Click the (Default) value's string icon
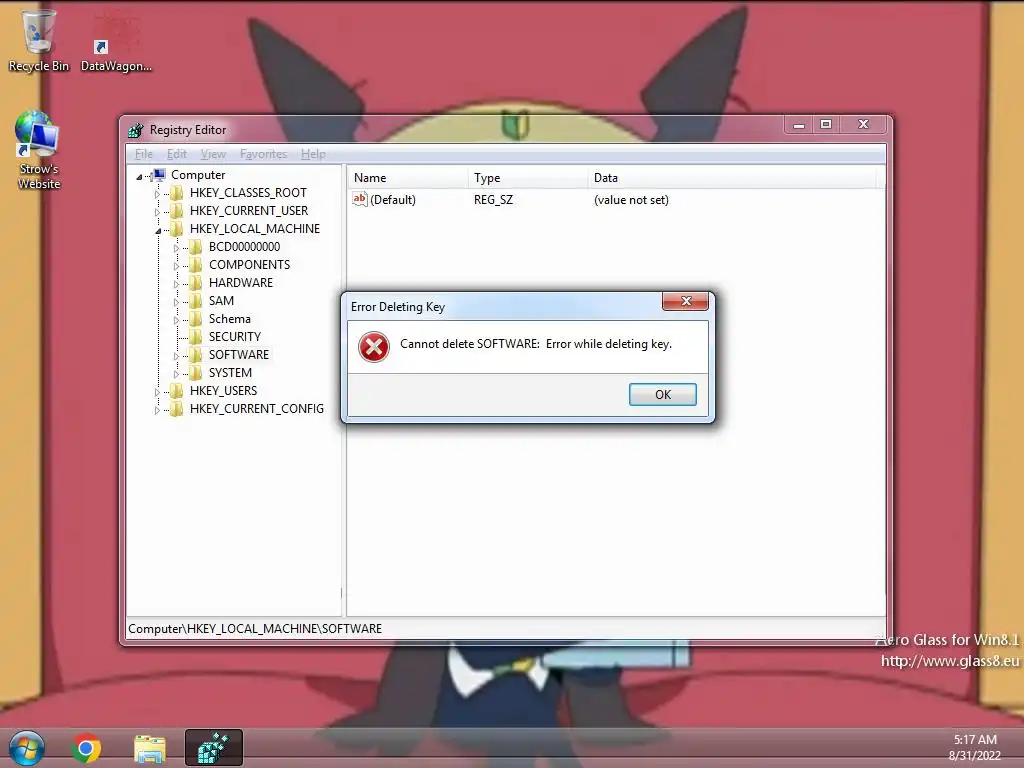The height and width of the screenshot is (768, 1024). tap(360, 199)
